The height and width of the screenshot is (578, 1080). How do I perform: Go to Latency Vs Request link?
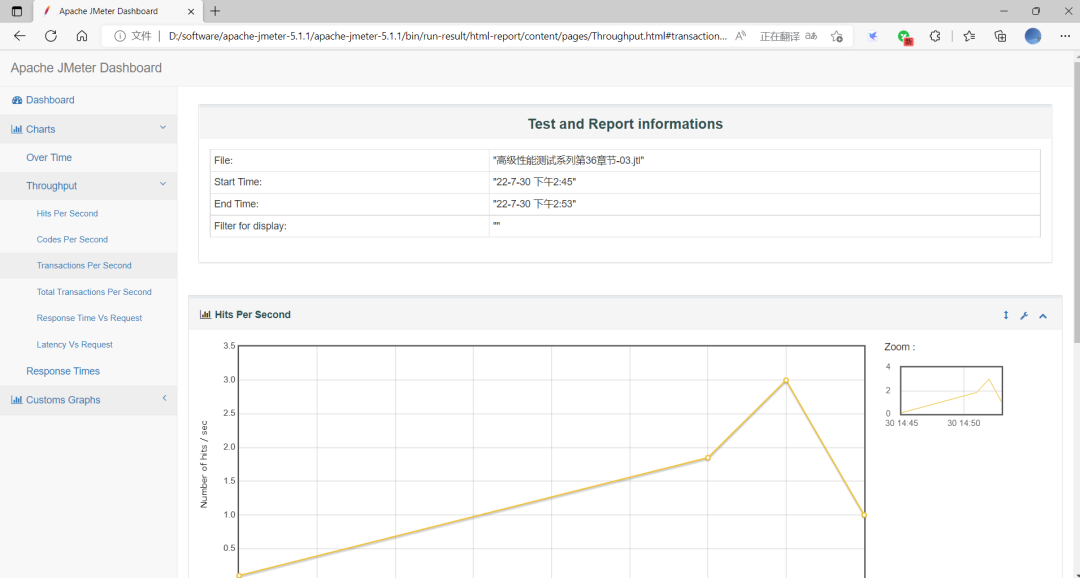[74, 344]
